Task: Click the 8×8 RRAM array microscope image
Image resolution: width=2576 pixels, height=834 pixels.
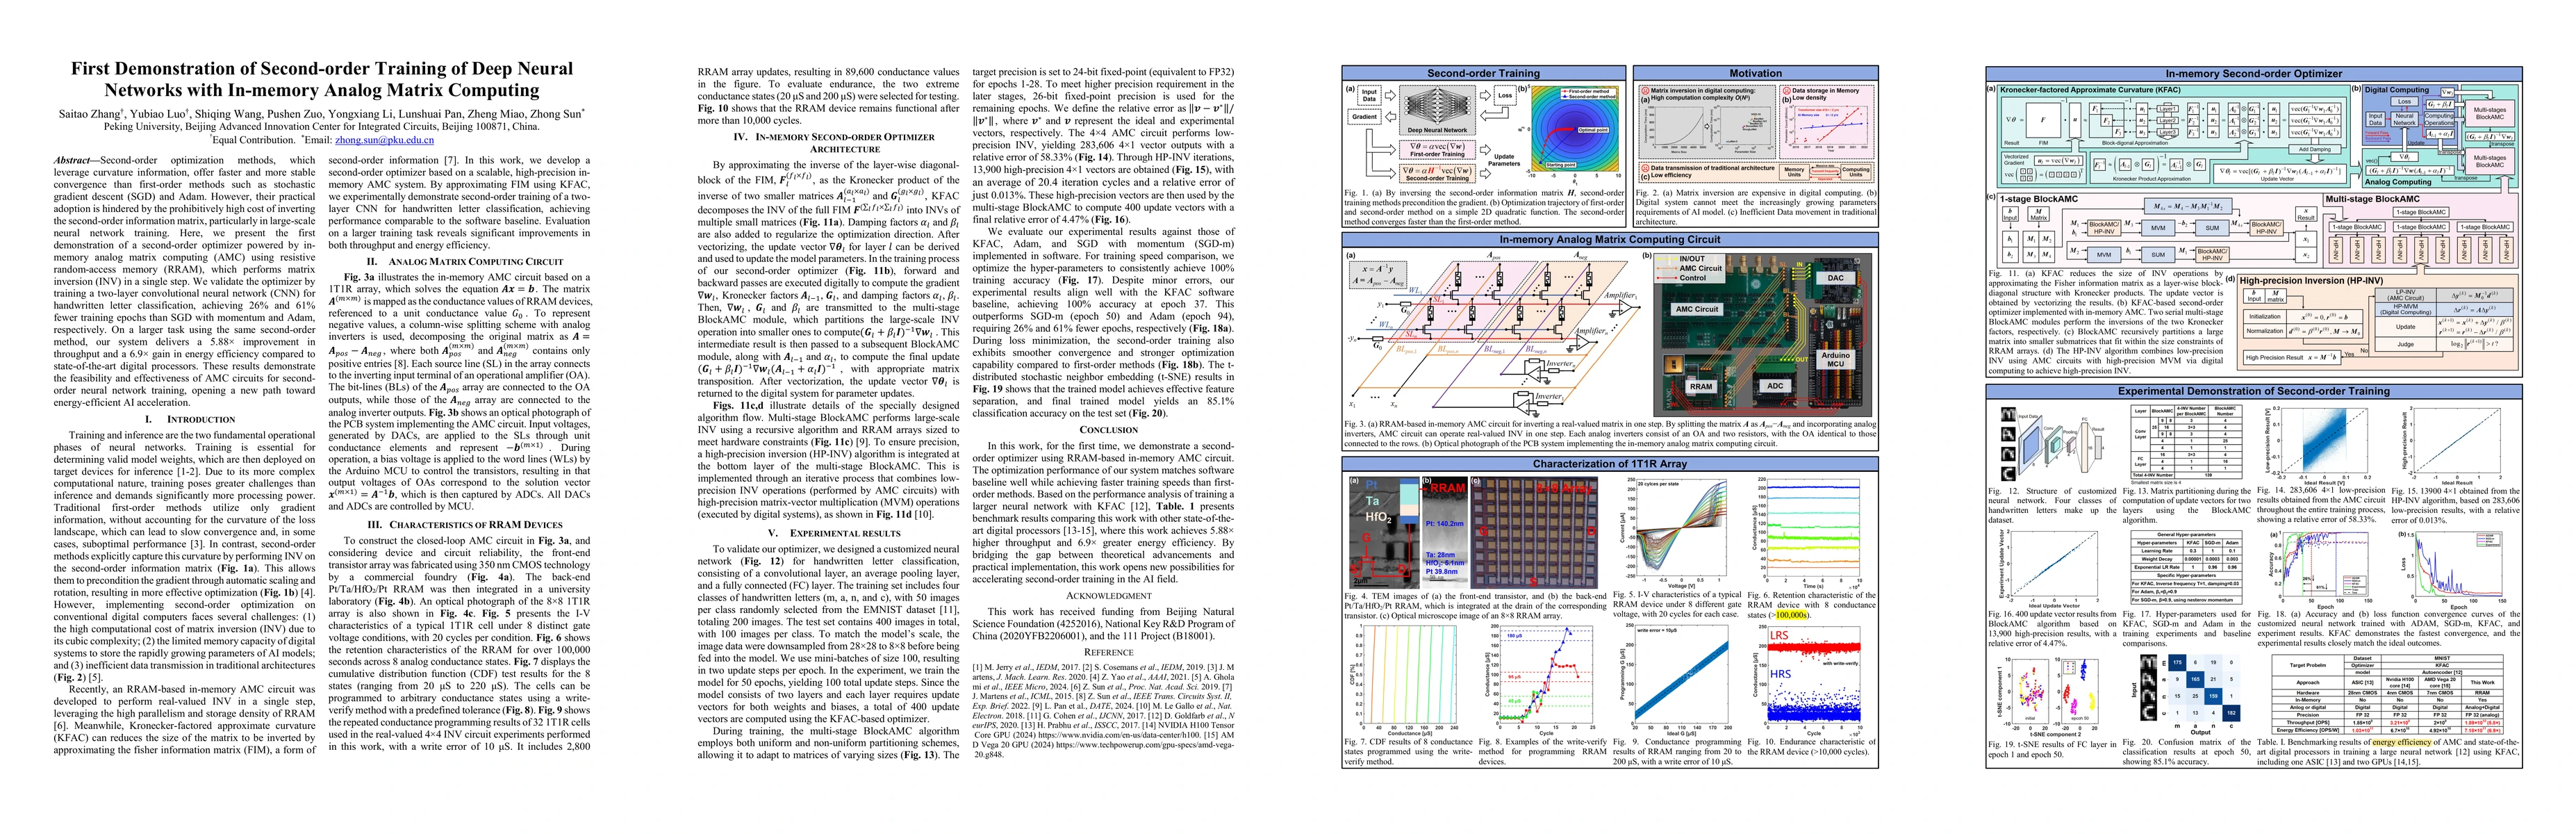Action: pos(1534,533)
